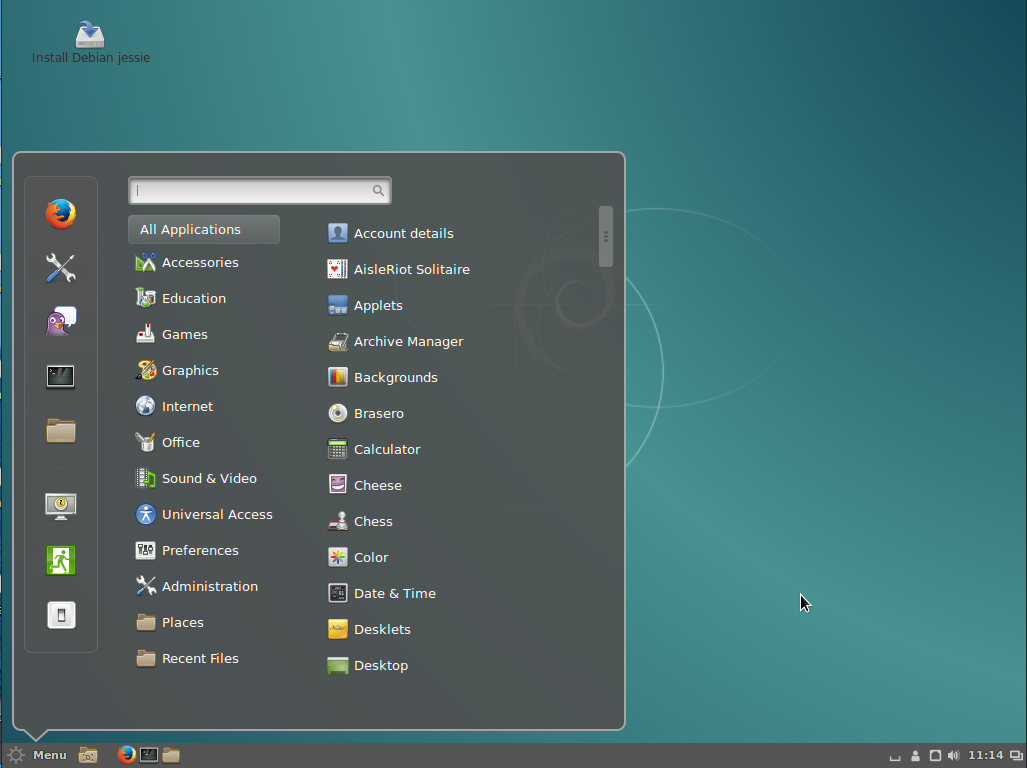Open Account details
This screenshot has width=1027, height=768.
coord(403,233)
